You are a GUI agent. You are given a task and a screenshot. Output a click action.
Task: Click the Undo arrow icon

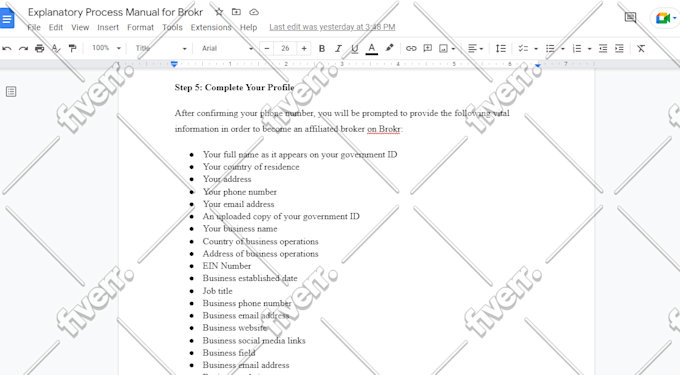click(x=7, y=49)
